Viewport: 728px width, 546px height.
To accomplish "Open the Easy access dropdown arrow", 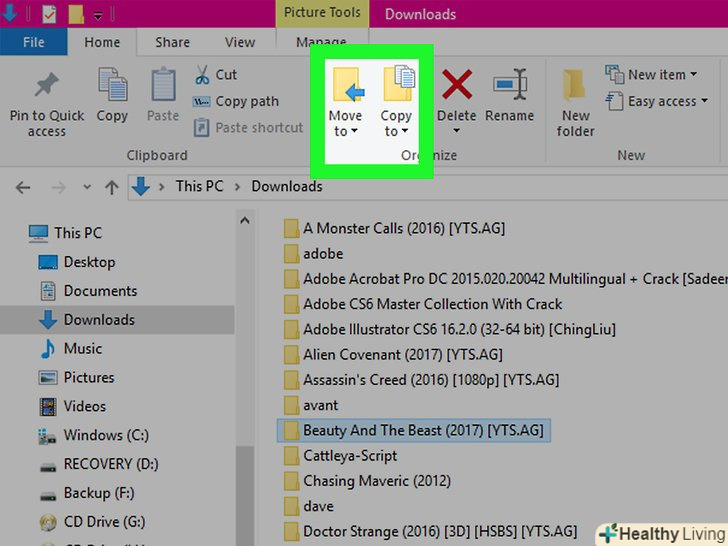I will [704, 101].
